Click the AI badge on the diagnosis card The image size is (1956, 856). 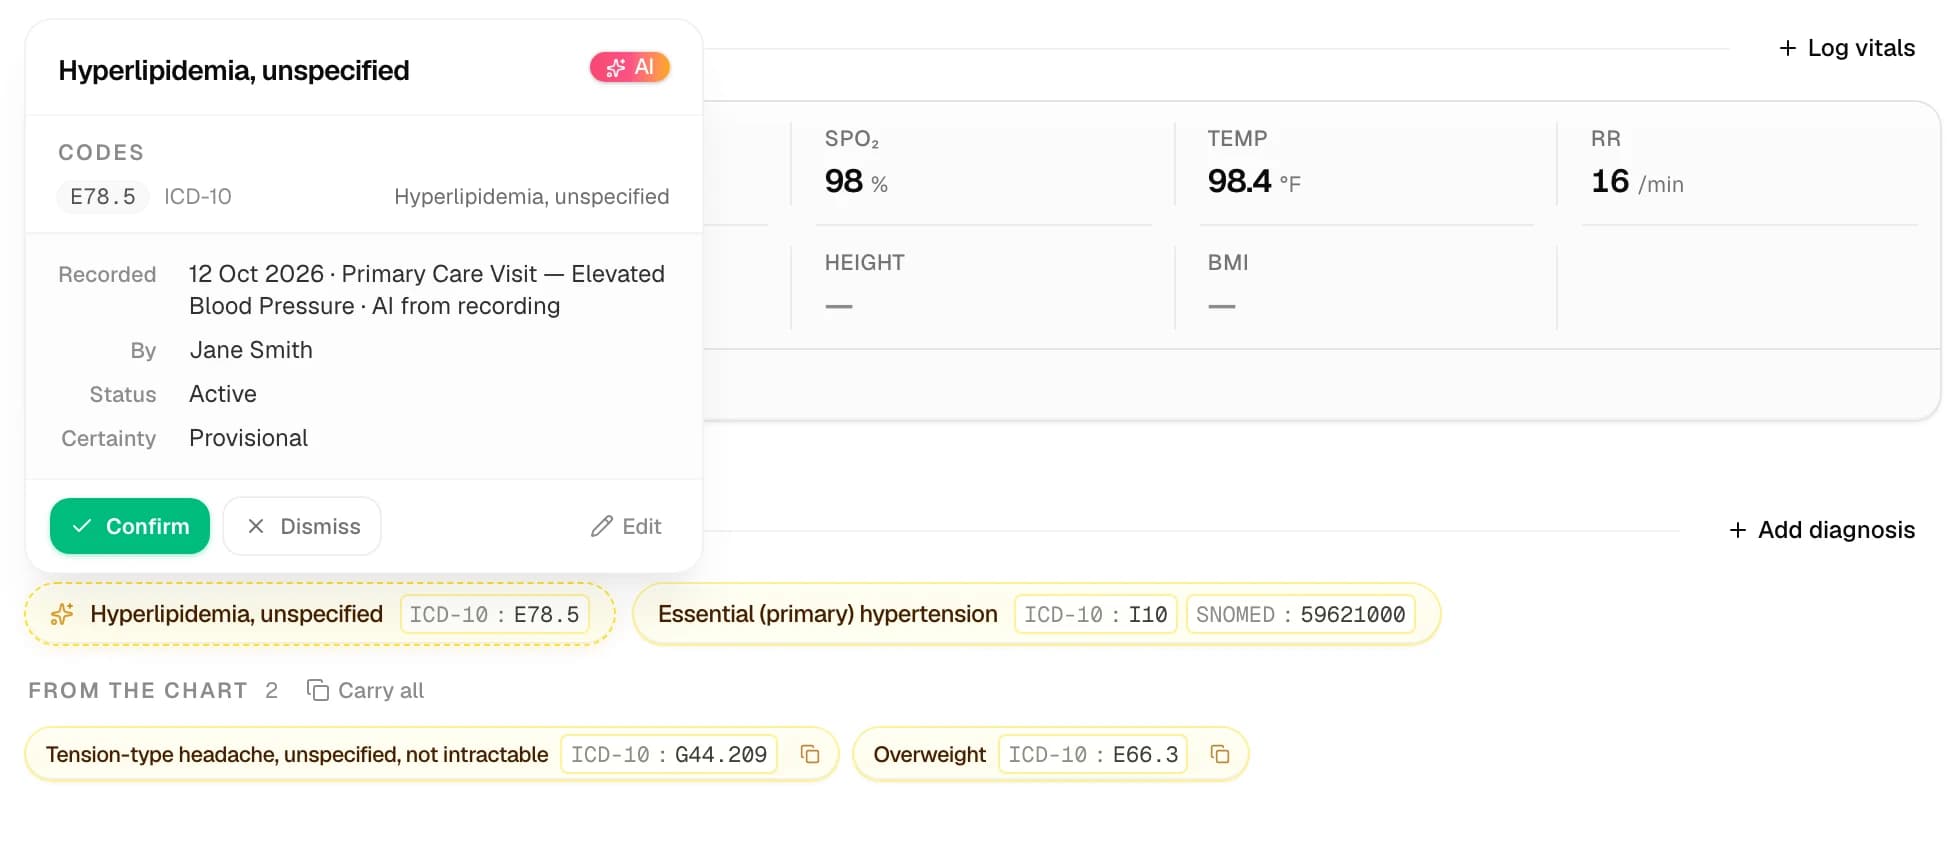tap(629, 67)
